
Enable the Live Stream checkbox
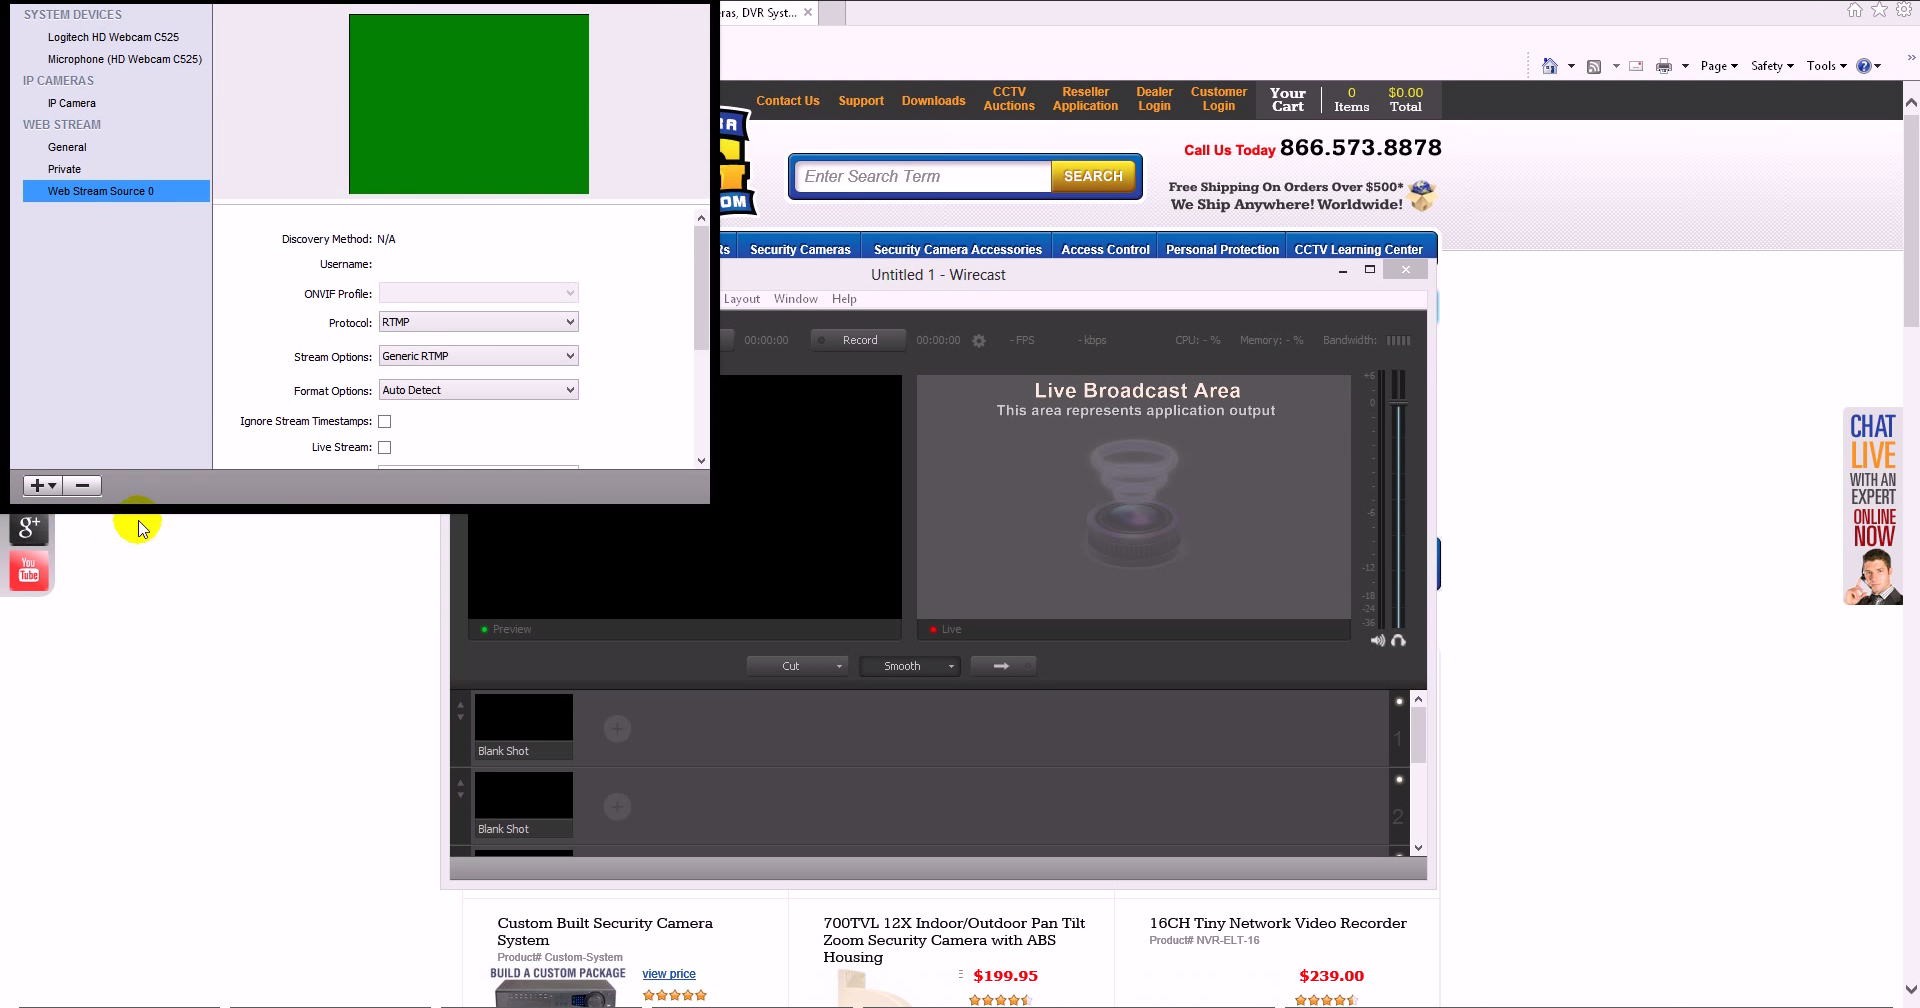[x=385, y=448]
